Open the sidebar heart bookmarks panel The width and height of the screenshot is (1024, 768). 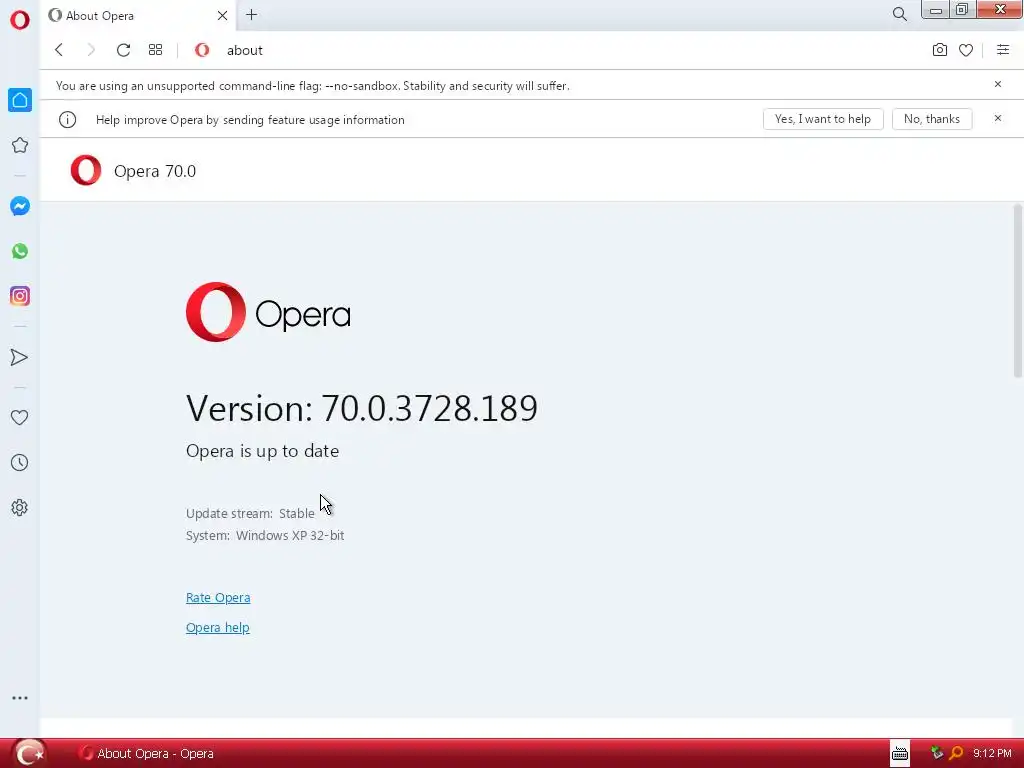coord(20,417)
